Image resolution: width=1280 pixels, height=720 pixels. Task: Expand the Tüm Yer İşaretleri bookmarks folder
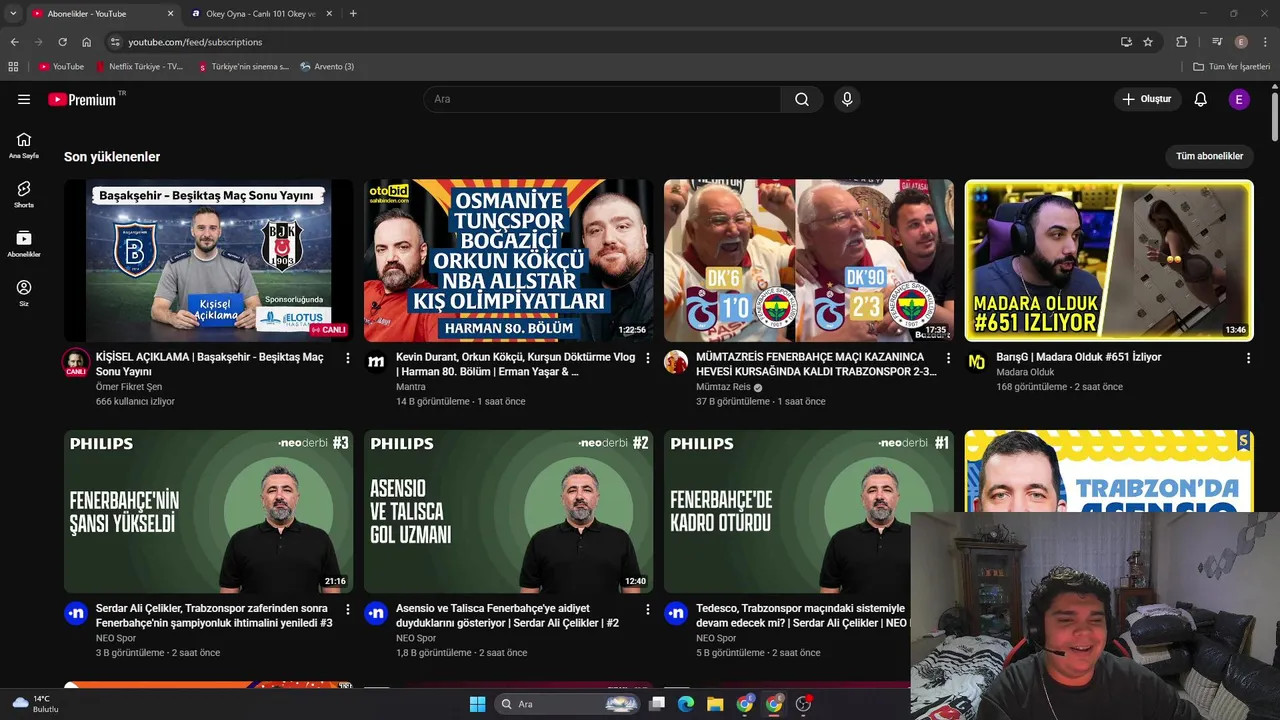pyautogui.click(x=1232, y=67)
